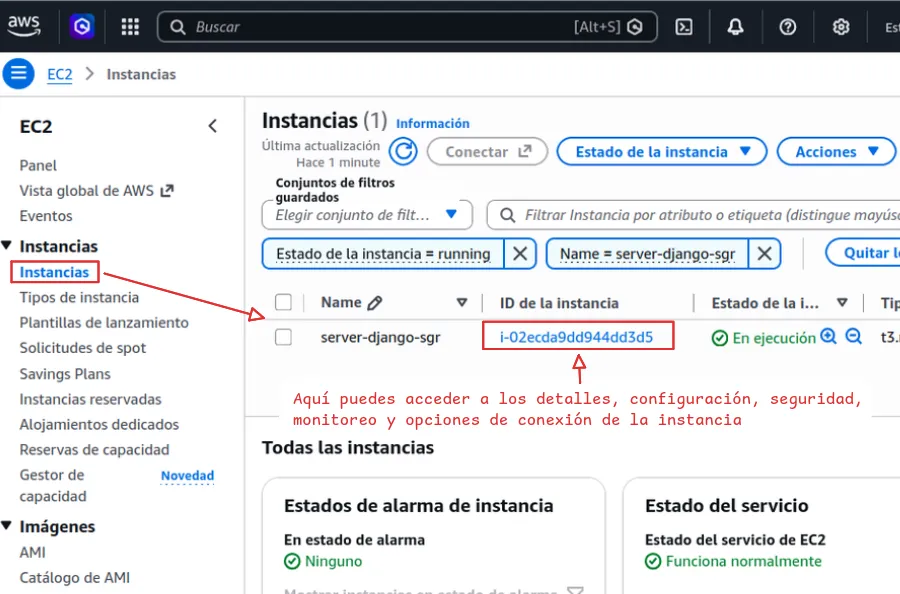This screenshot has height=594, width=900.
Task: Click the Conectar button
Action: pos(487,152)
